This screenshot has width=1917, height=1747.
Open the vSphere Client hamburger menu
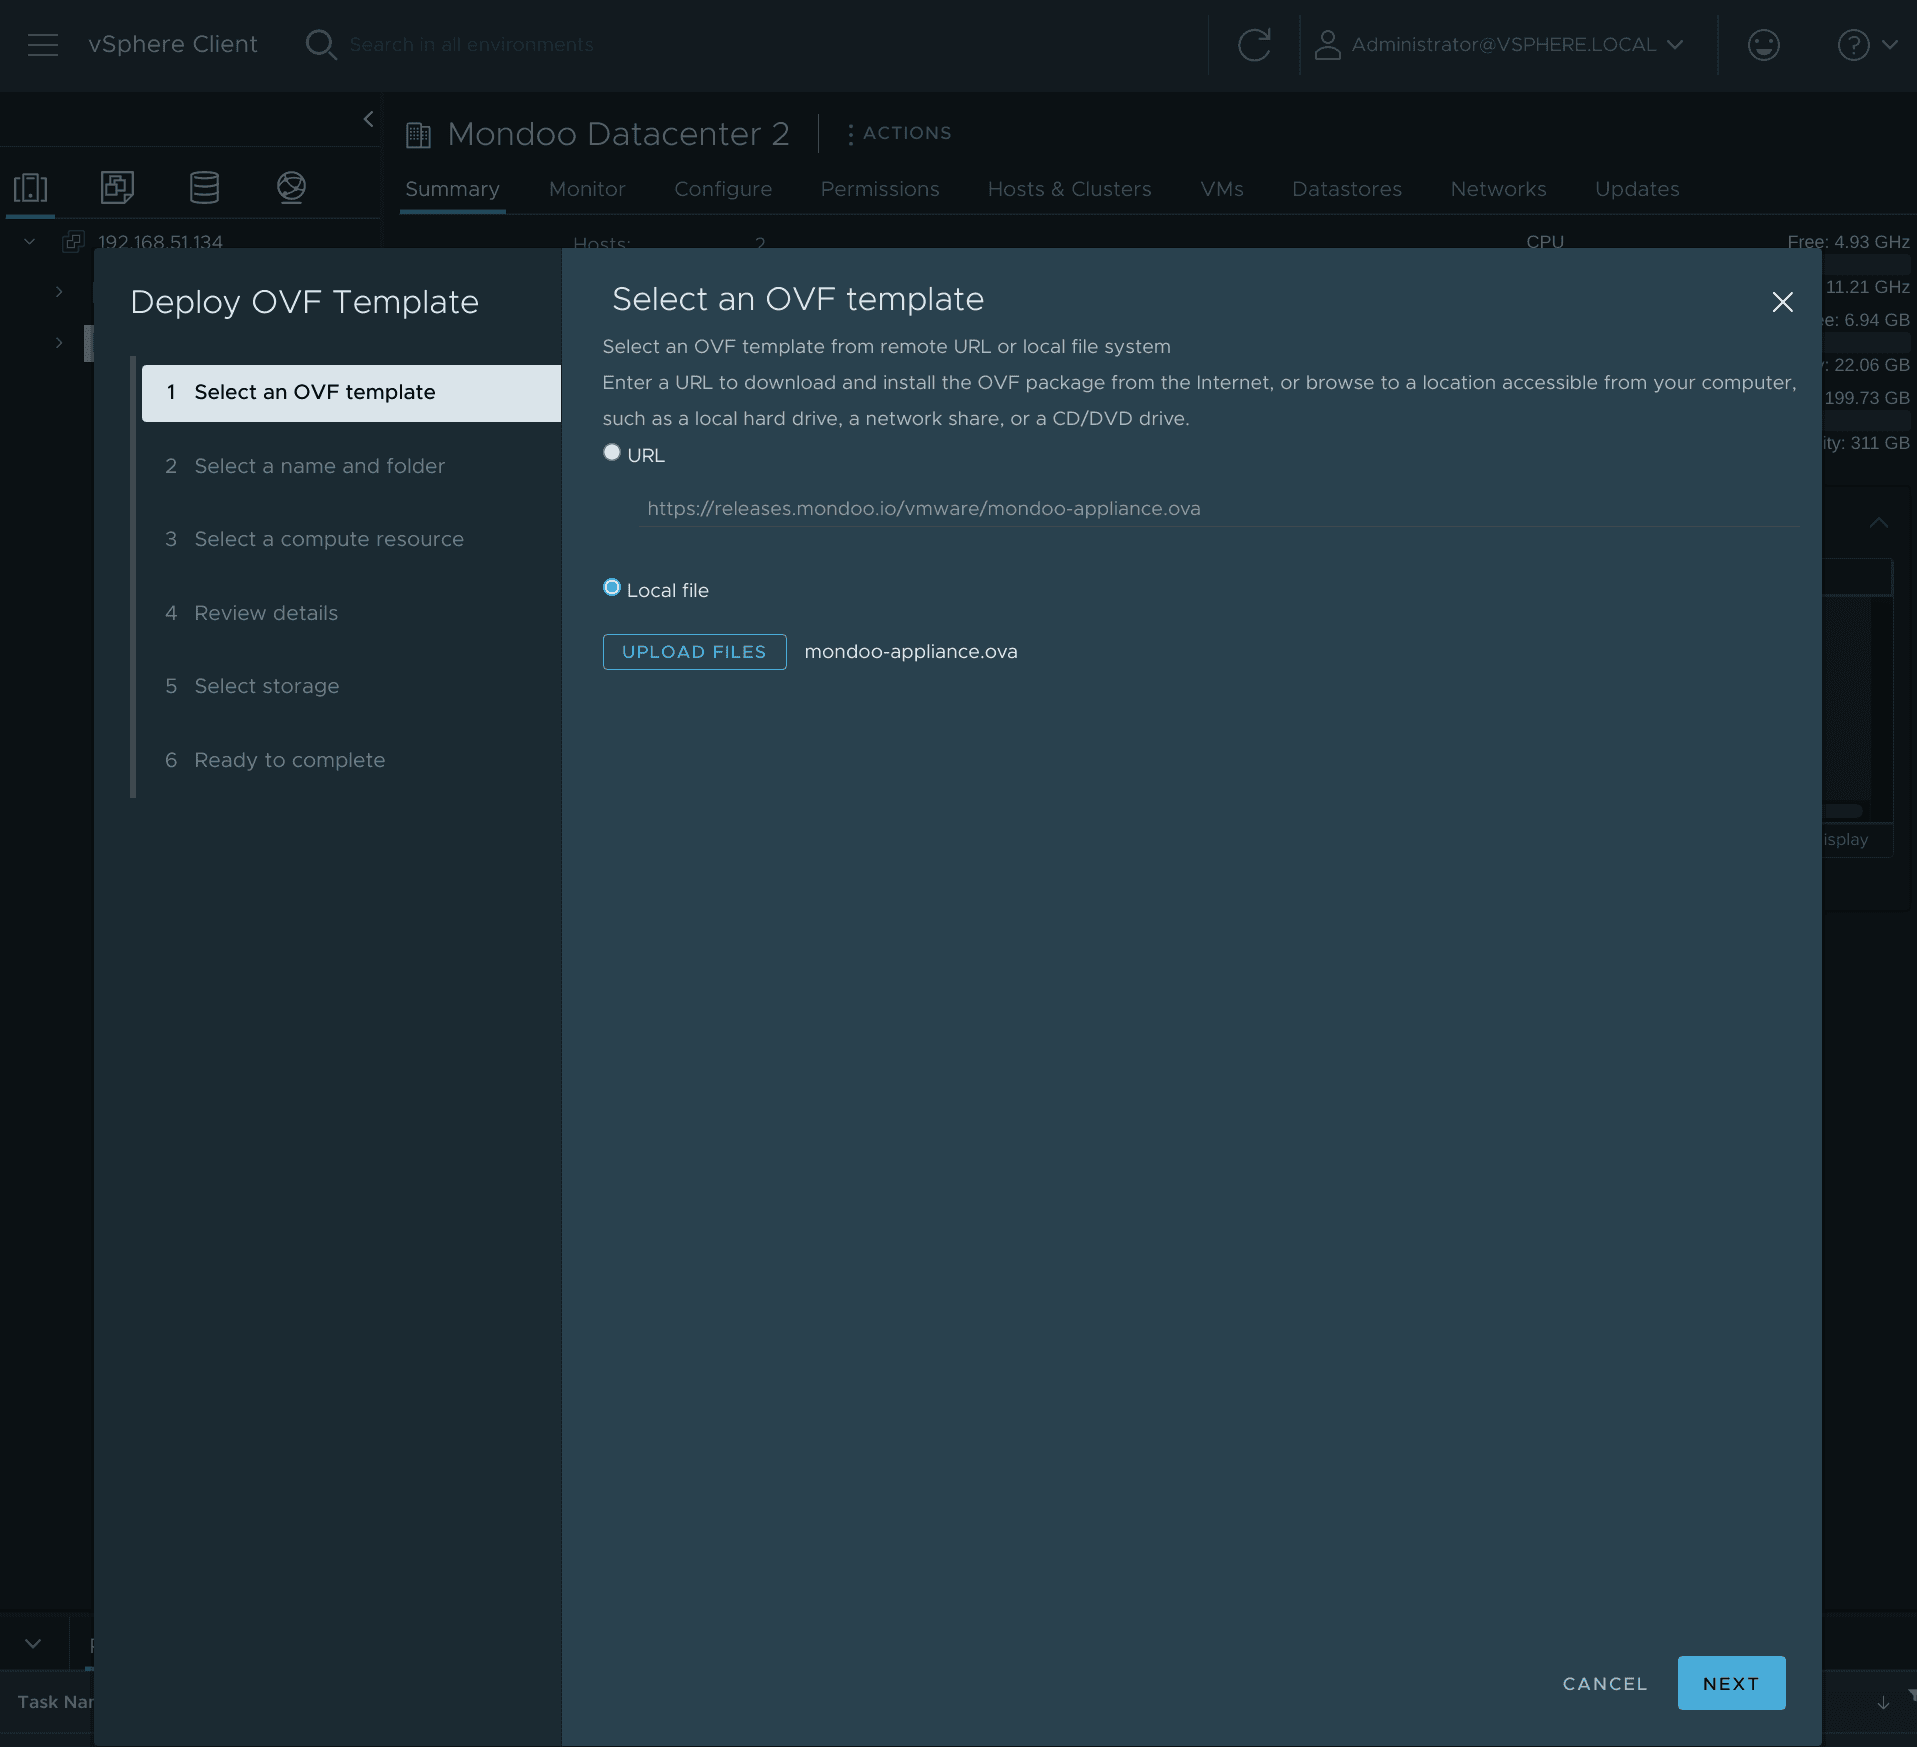click(42, 44)
